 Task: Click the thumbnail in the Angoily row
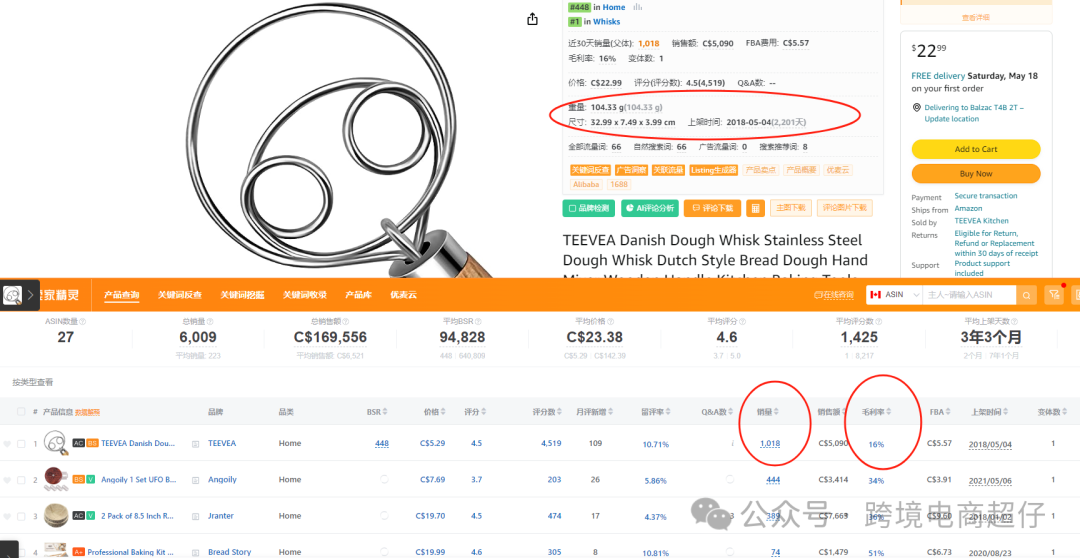tap(55, 479)
